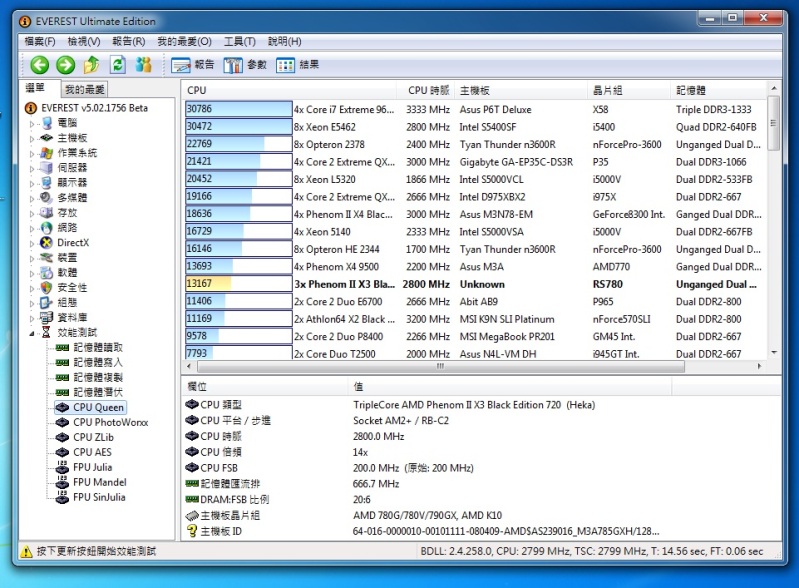This screenshot has width=799, height=588.
Task: Open the 報告 report toolbar button
Action: (x=193, y=65)
